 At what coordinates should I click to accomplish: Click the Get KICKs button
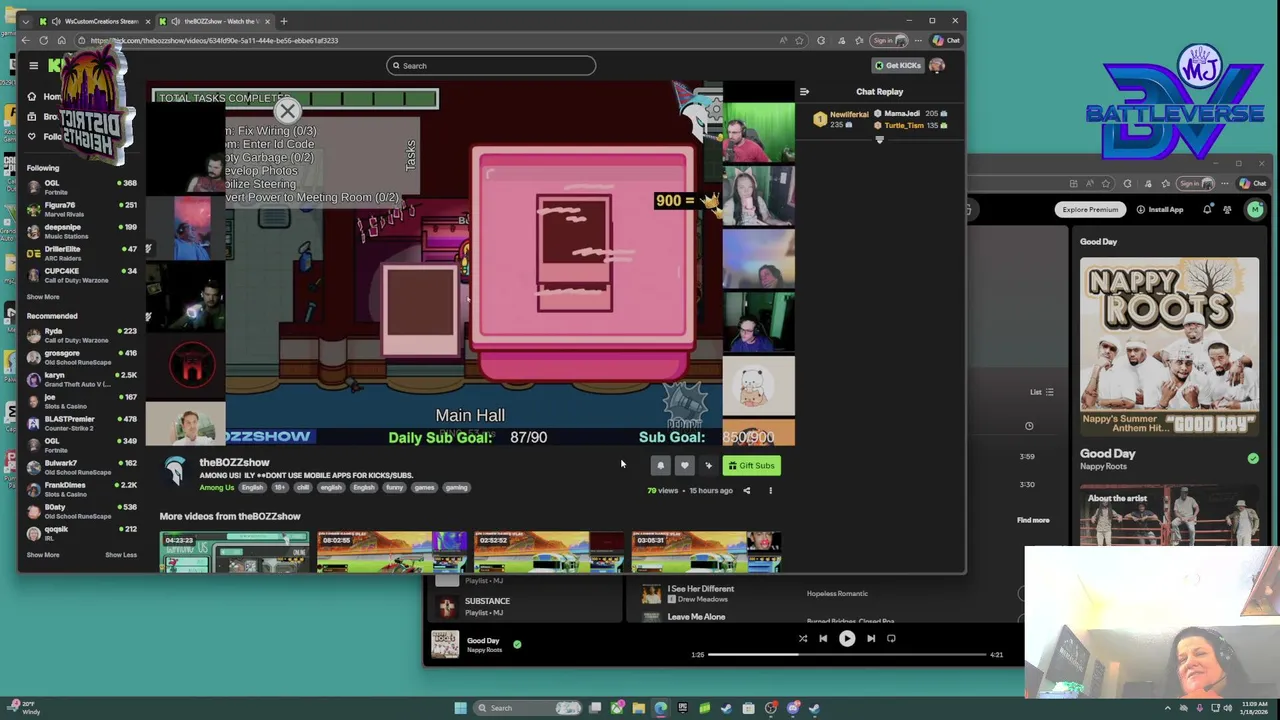click(898, 66)
